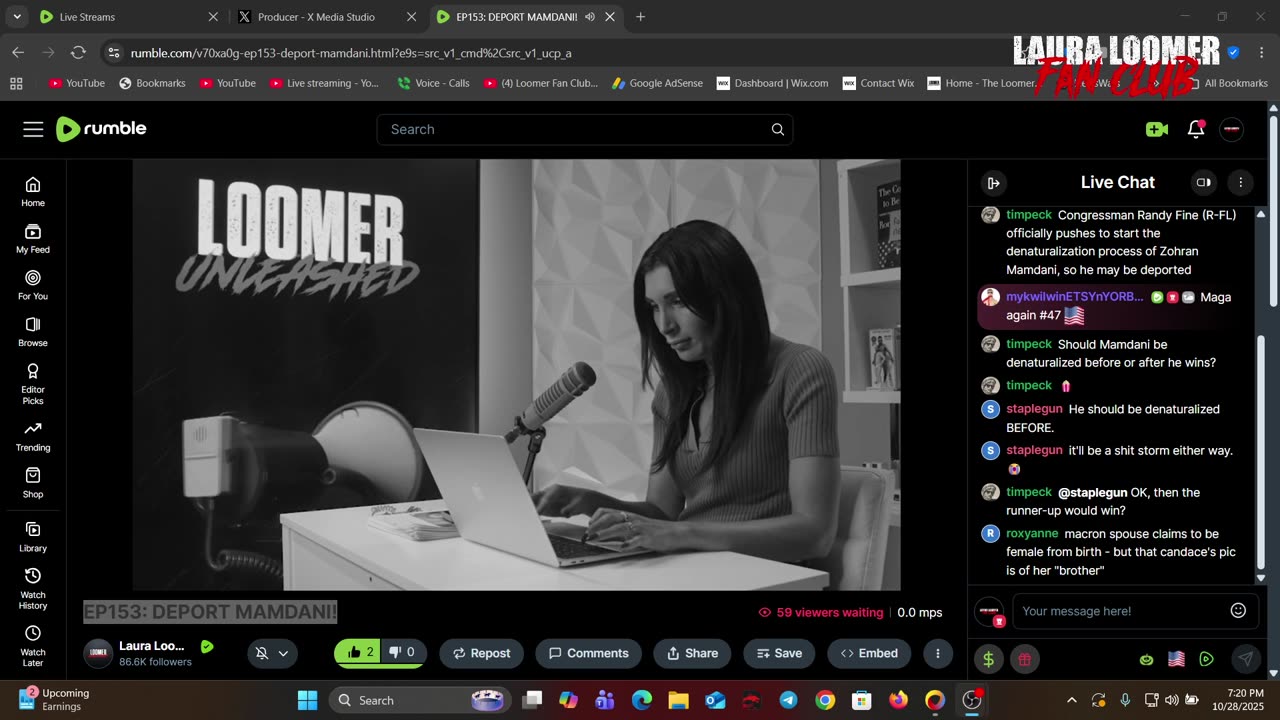Screen dimensions: 1280x720
Task: Open Google AdSense bookmark
Action: pos(657,83)
